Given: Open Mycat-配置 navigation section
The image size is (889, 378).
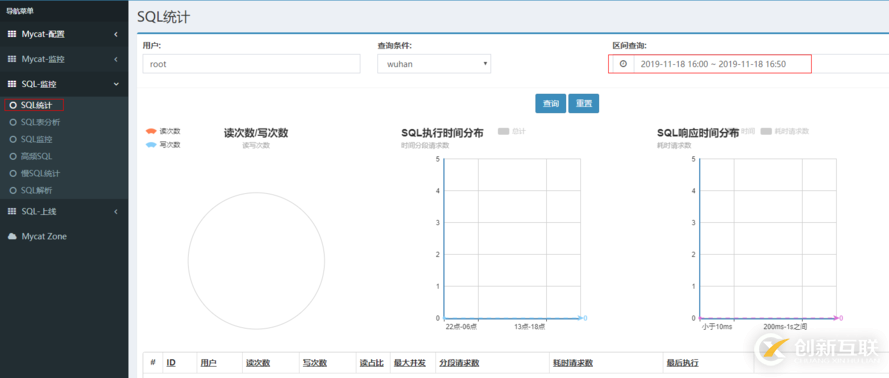Looking at the screenshot, I should 64,34.
